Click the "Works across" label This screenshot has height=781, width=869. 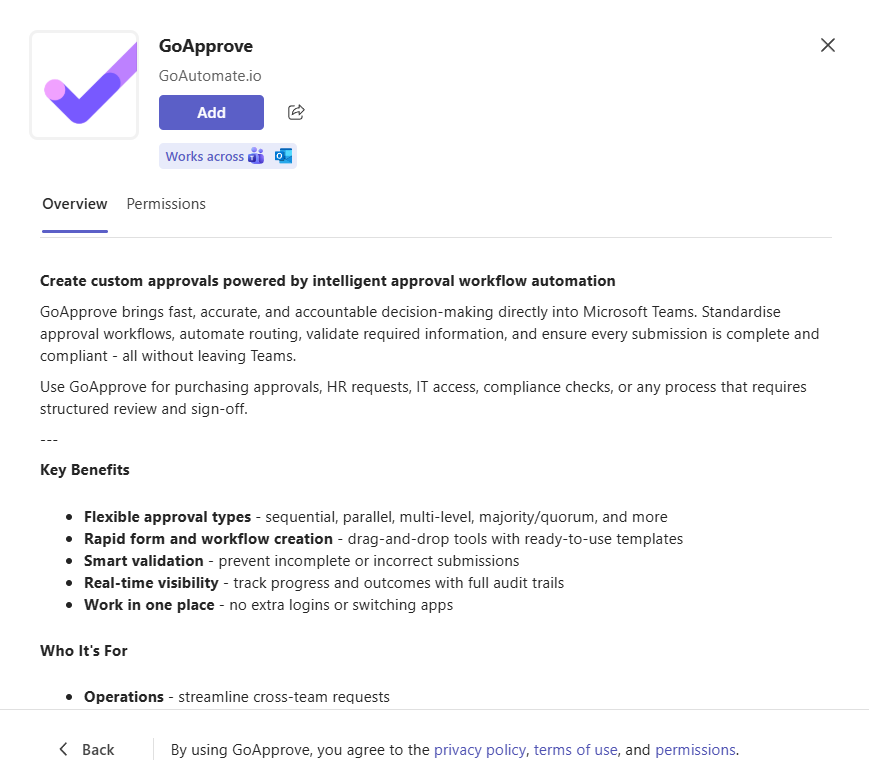point(204,156)
